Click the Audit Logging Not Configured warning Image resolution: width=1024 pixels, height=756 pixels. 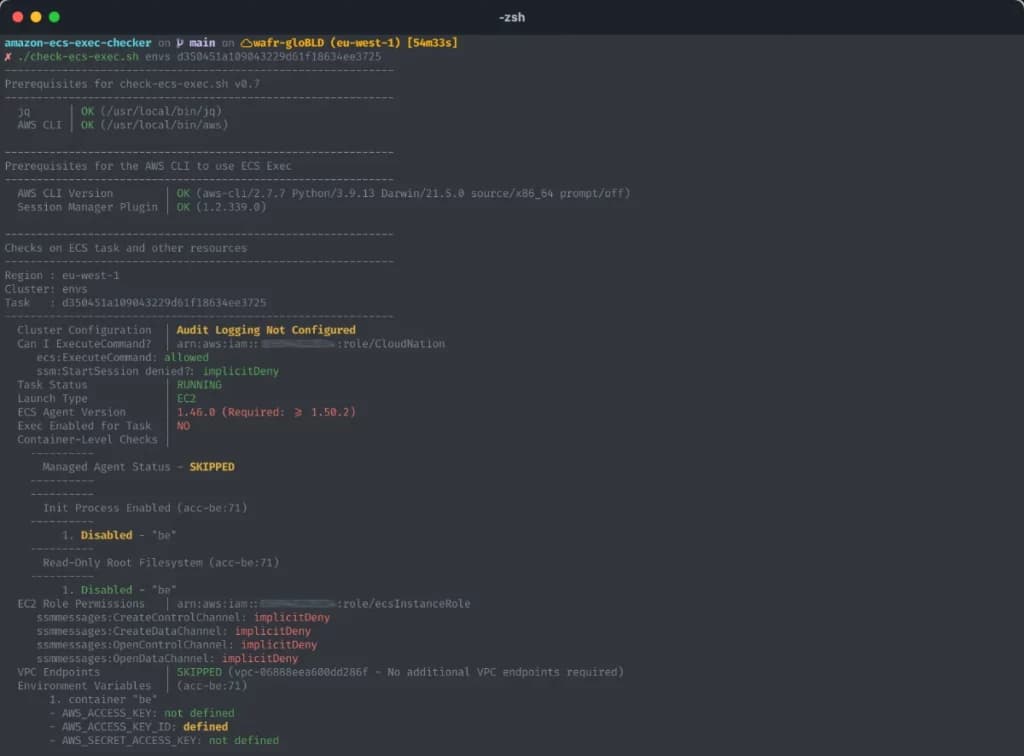[x=266, y=330]
